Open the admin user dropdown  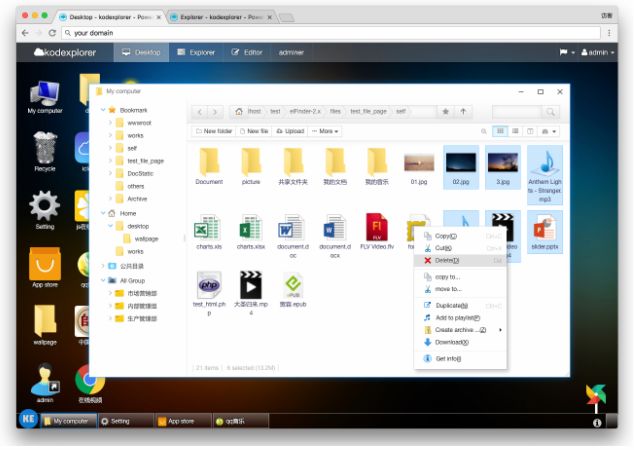click(x=598, y=52)
